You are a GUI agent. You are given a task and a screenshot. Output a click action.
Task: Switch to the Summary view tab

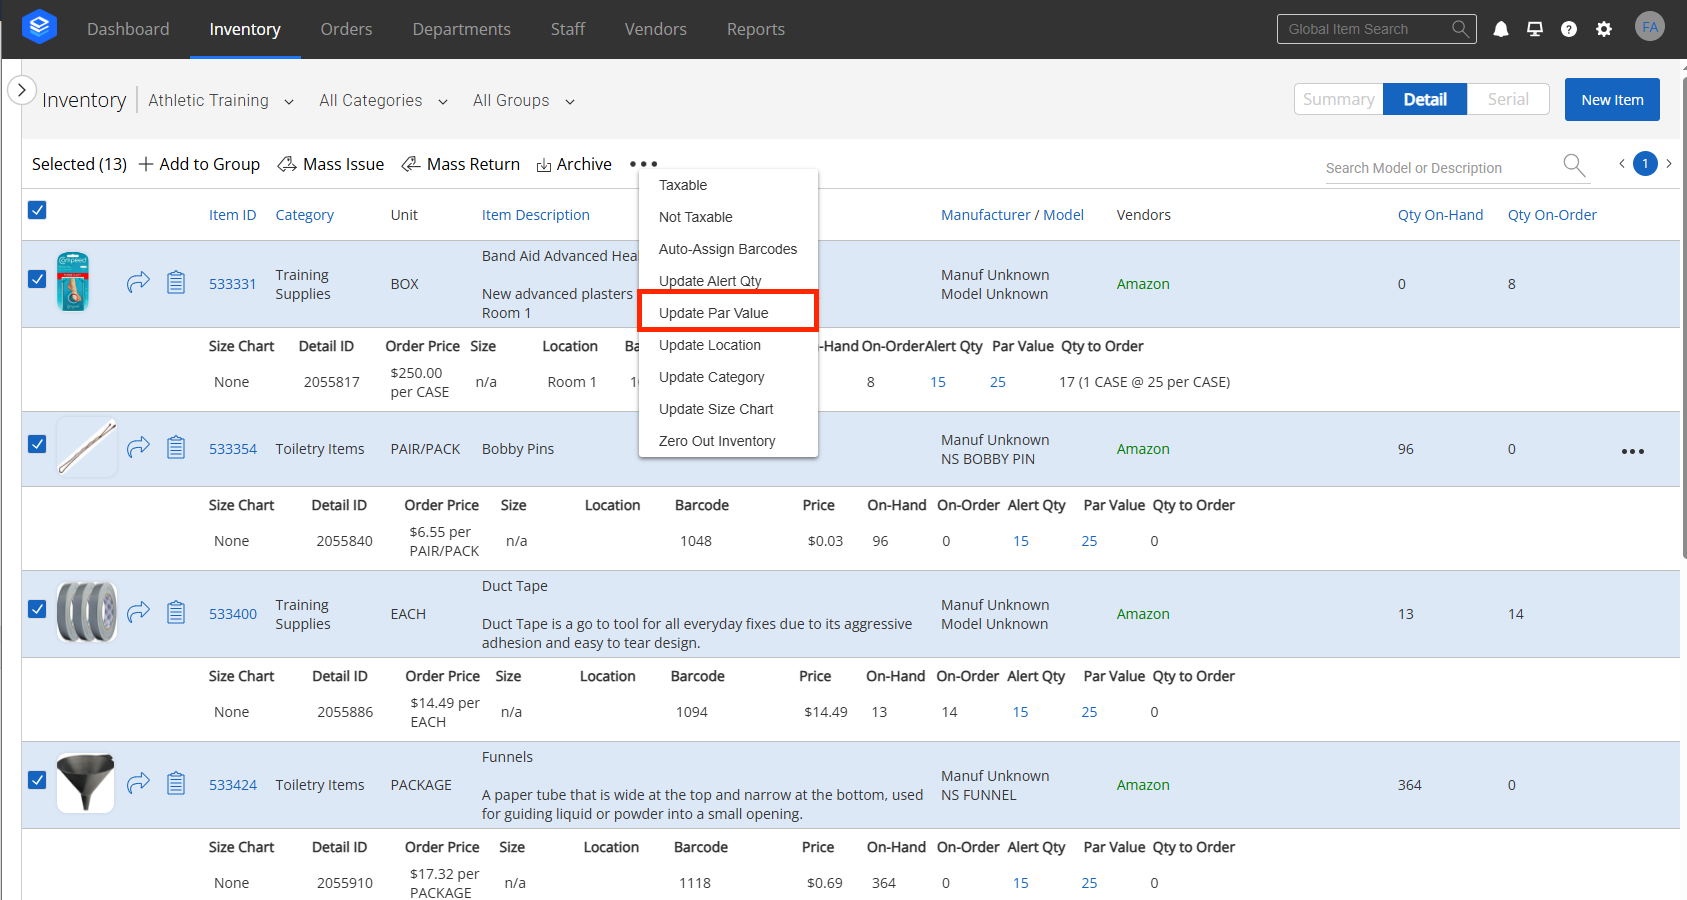pos(1338,99)
